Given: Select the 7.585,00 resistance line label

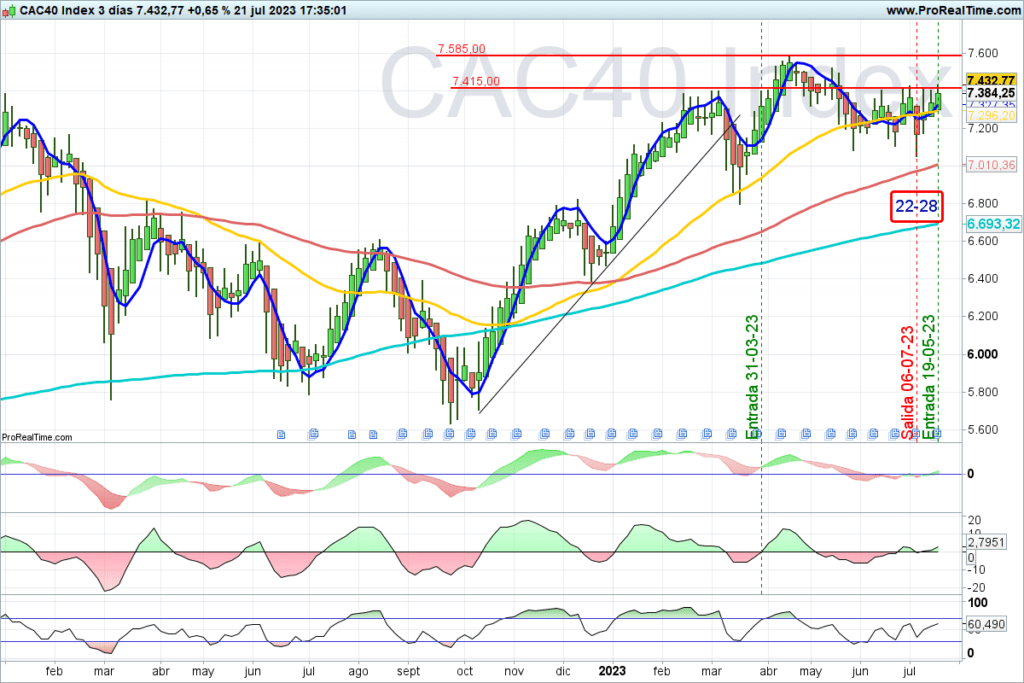Looking at the screenshot, I should click(462, 49).
